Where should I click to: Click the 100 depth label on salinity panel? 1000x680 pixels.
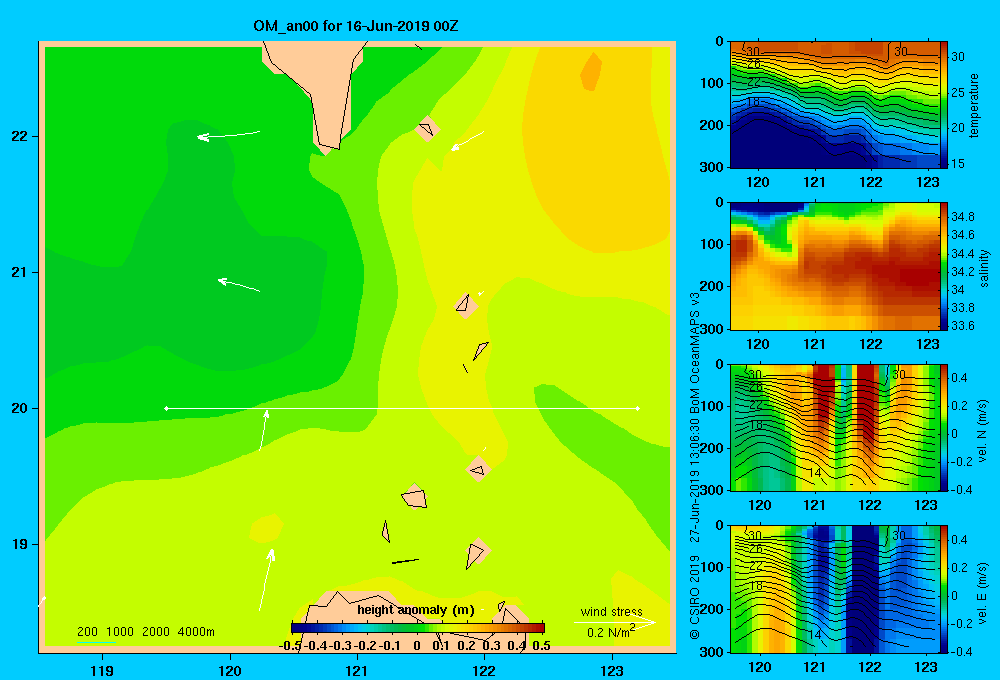tap(712, 244)
